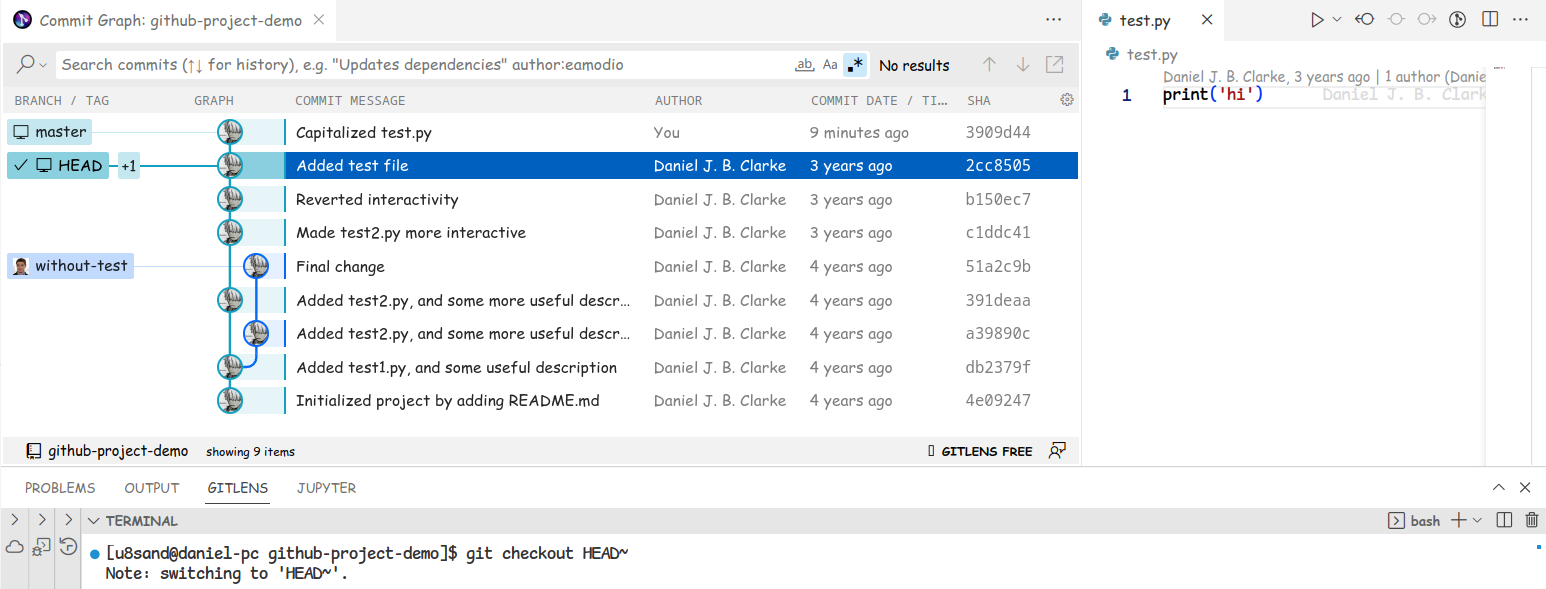Viewport: 1546px width, 589px height.
Task: Click into the search commits field
Action: point(420,65)
